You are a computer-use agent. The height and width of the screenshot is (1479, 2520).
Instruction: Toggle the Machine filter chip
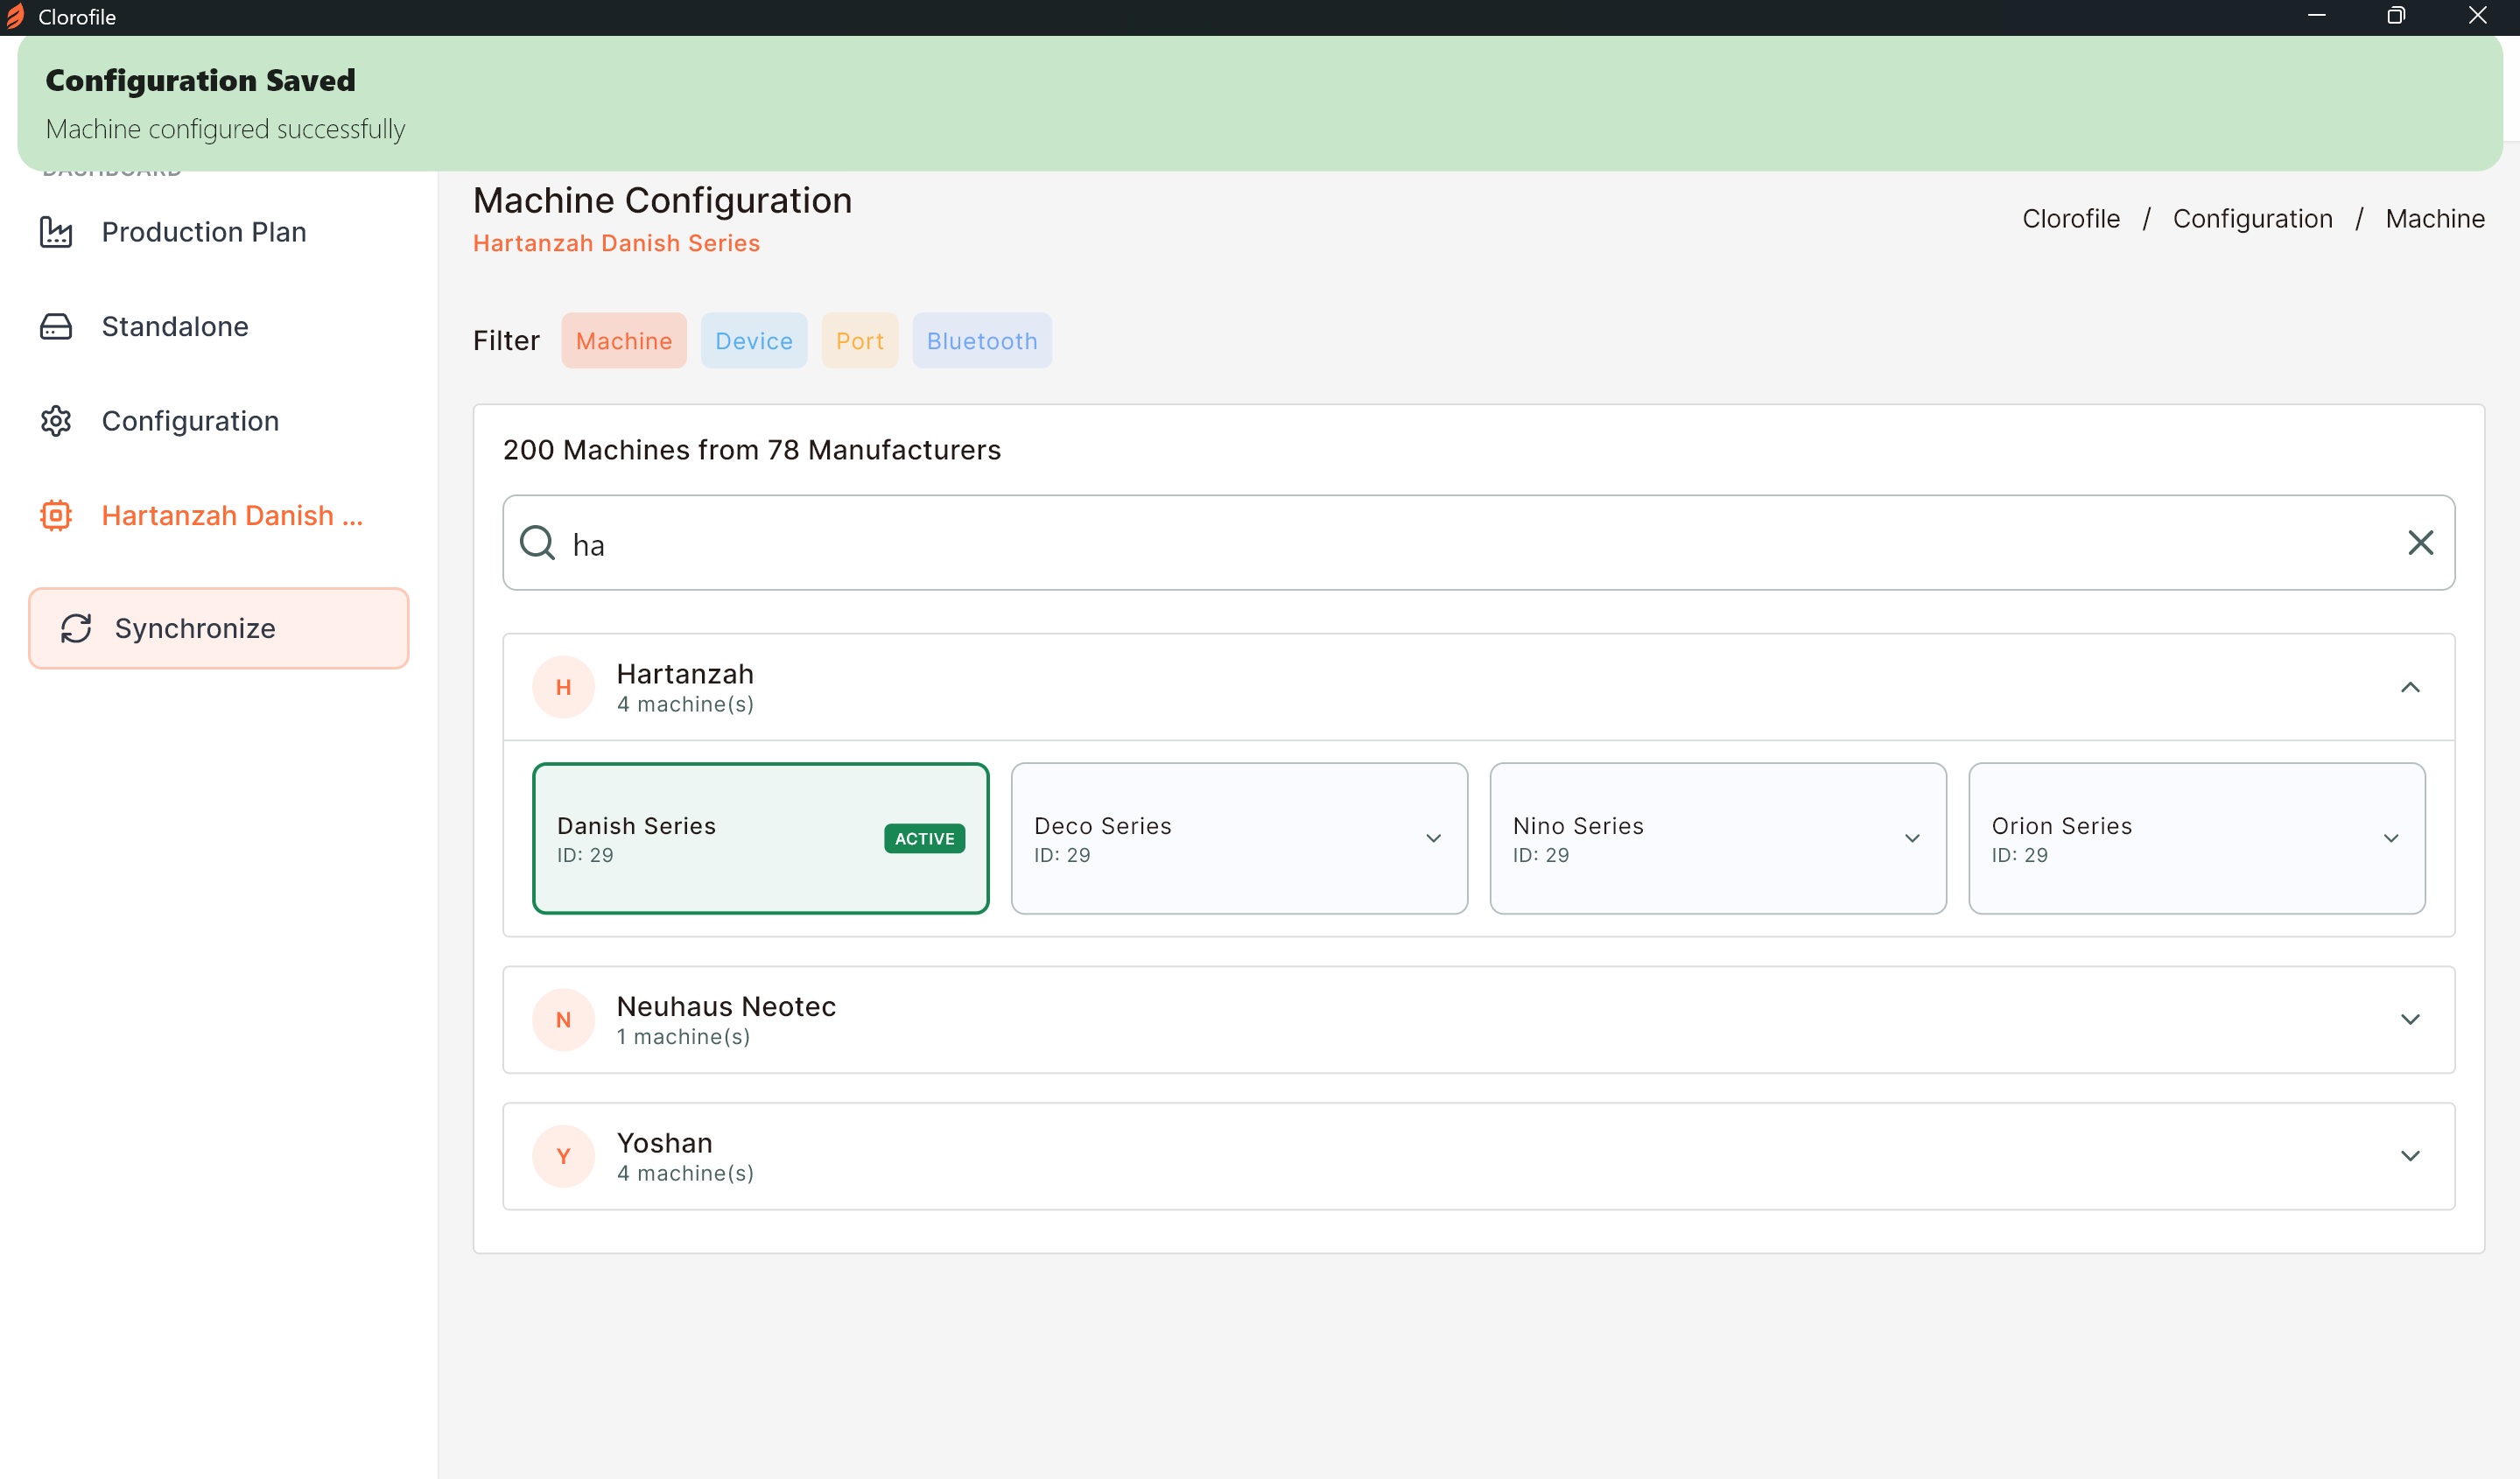623,341
